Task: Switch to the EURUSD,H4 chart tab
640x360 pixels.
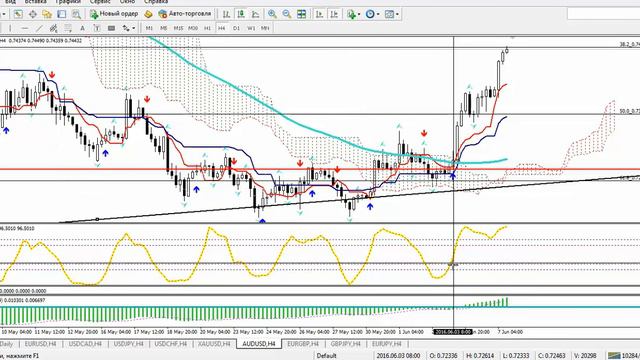Action: [x=40, y=344]
